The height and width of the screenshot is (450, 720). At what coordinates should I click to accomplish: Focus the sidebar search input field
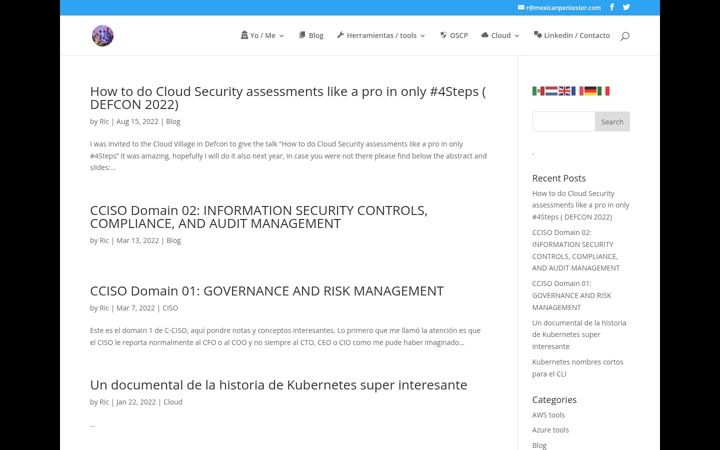pyautogui.click(x=563, y=122)
